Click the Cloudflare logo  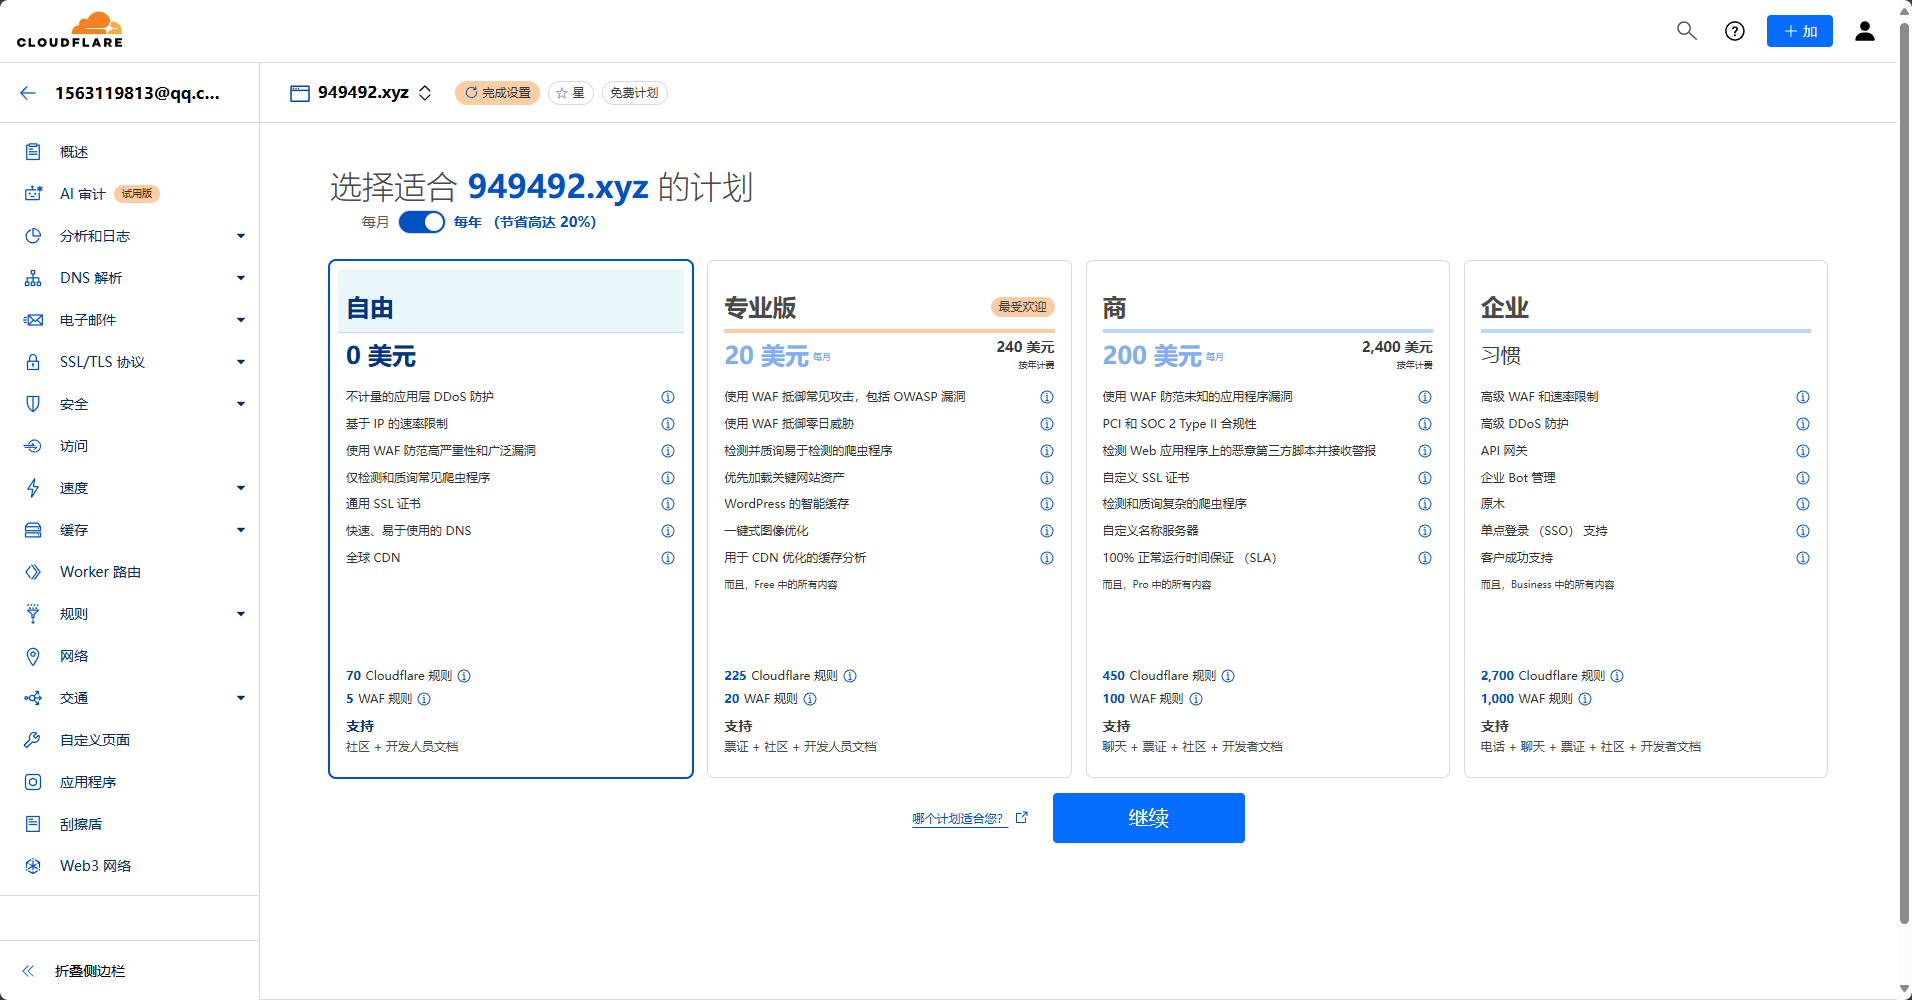[70, 30]
